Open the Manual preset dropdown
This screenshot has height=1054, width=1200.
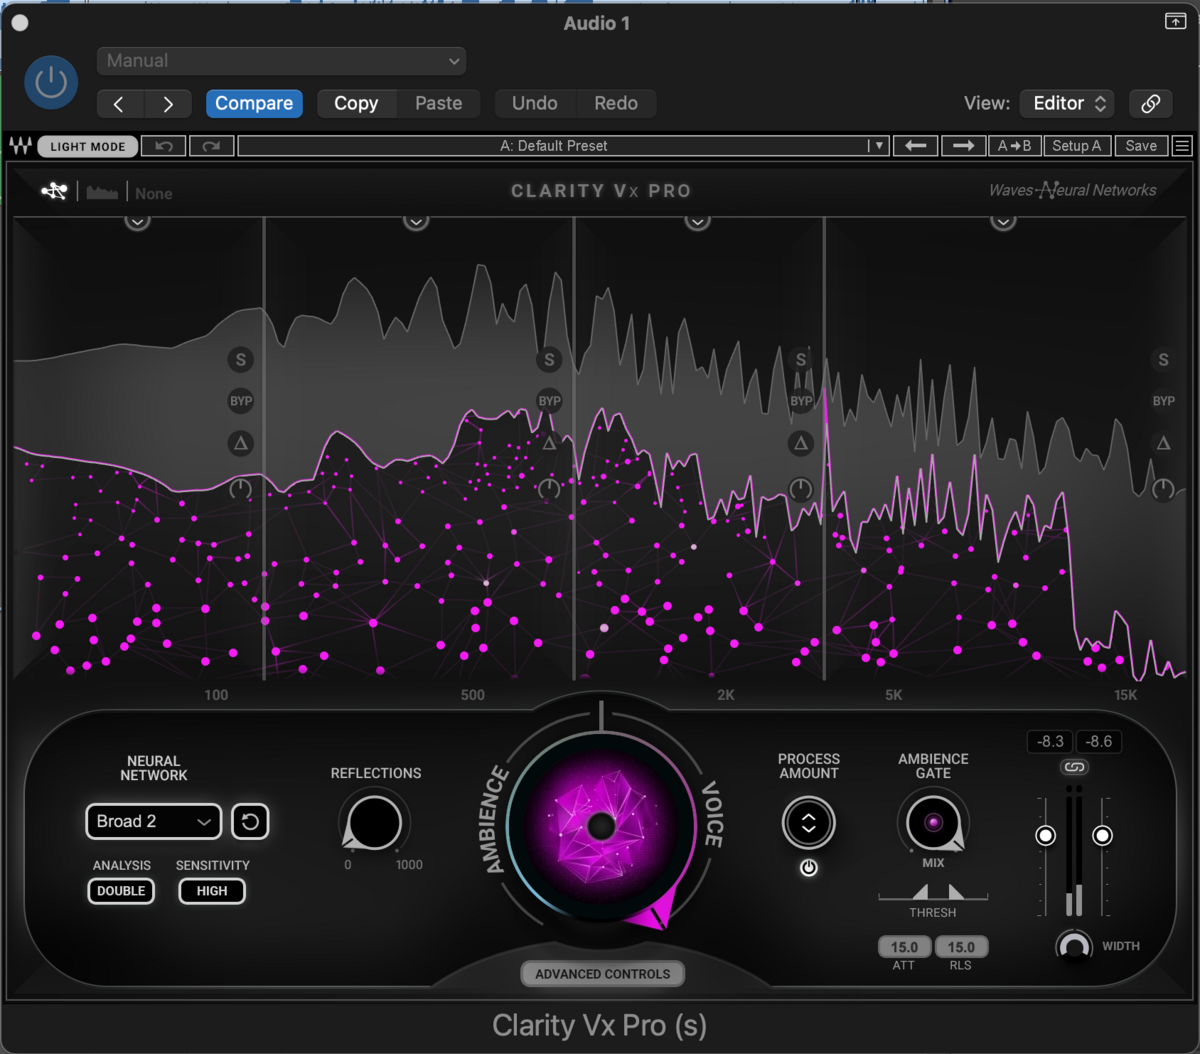[x=281, y=61]
